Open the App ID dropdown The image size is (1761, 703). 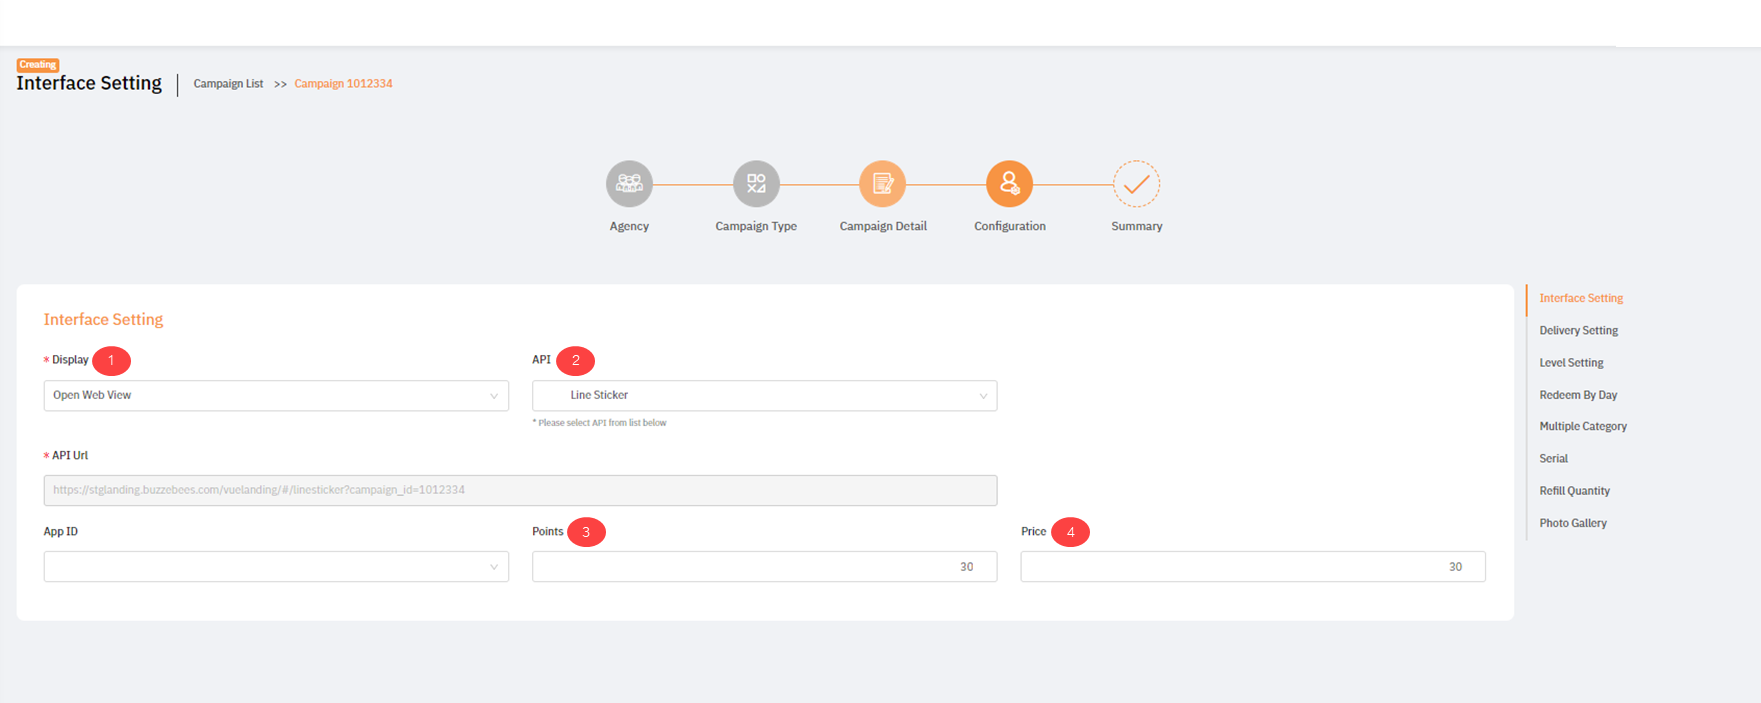click(x=275, y=566)
